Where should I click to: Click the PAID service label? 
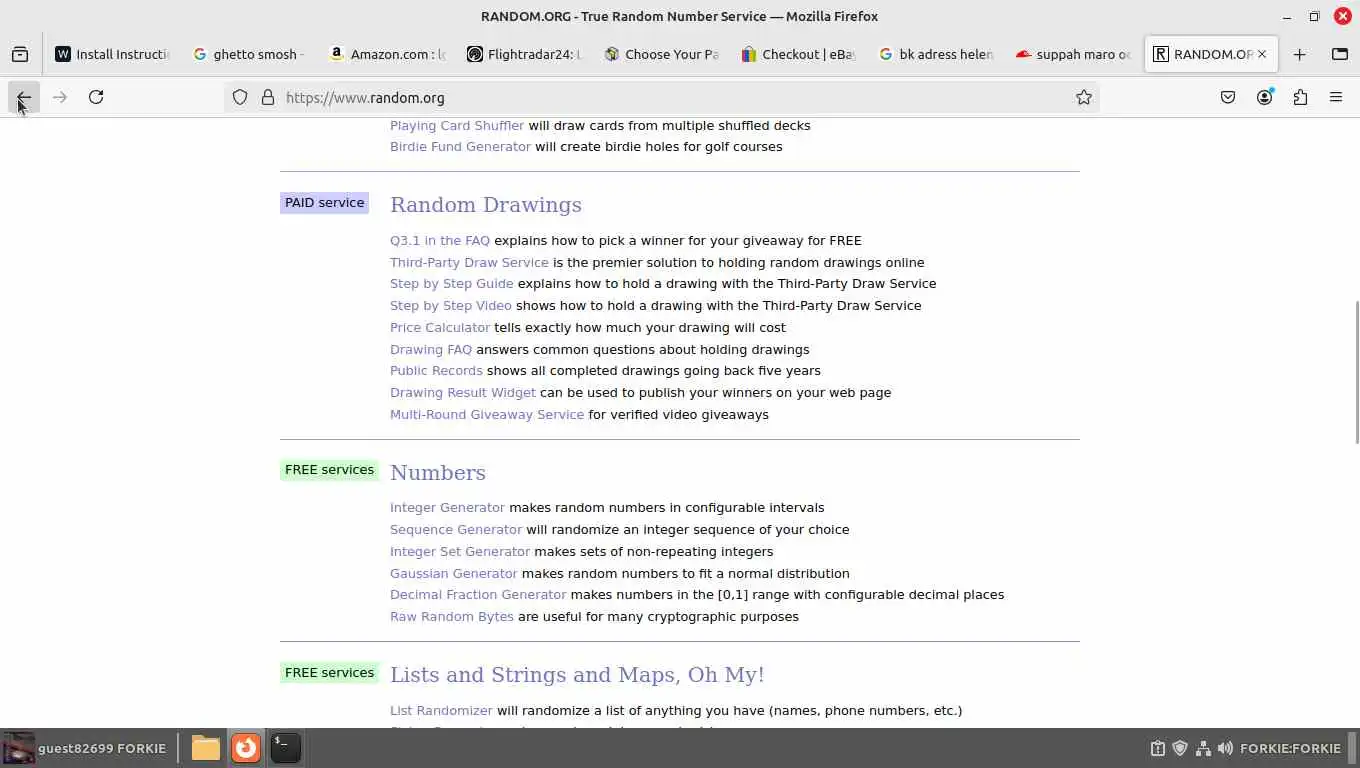click(325, 203)
